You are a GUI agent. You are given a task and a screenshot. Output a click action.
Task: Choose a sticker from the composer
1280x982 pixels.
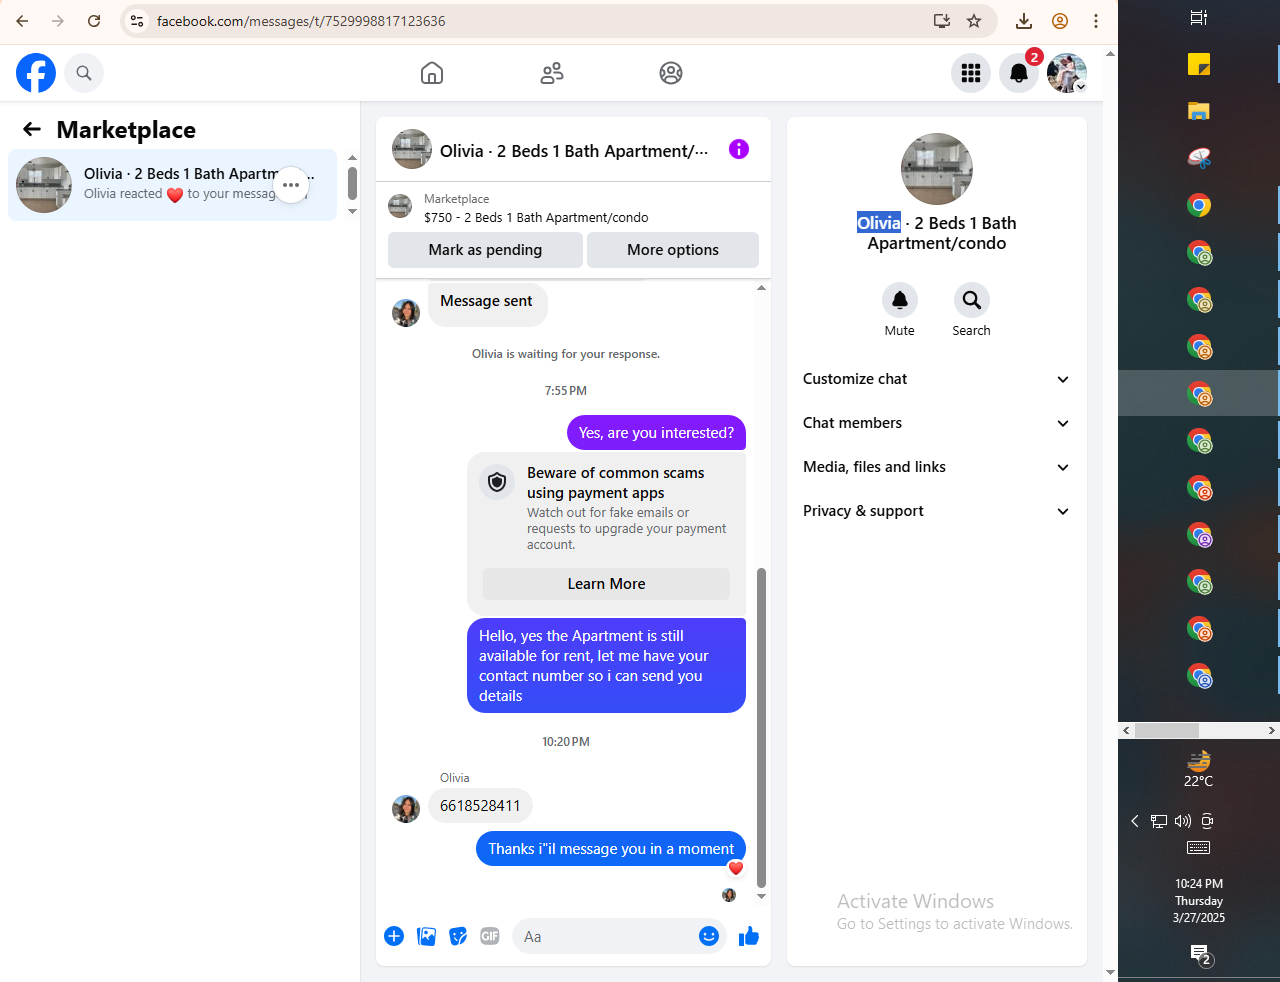[458, 936]
